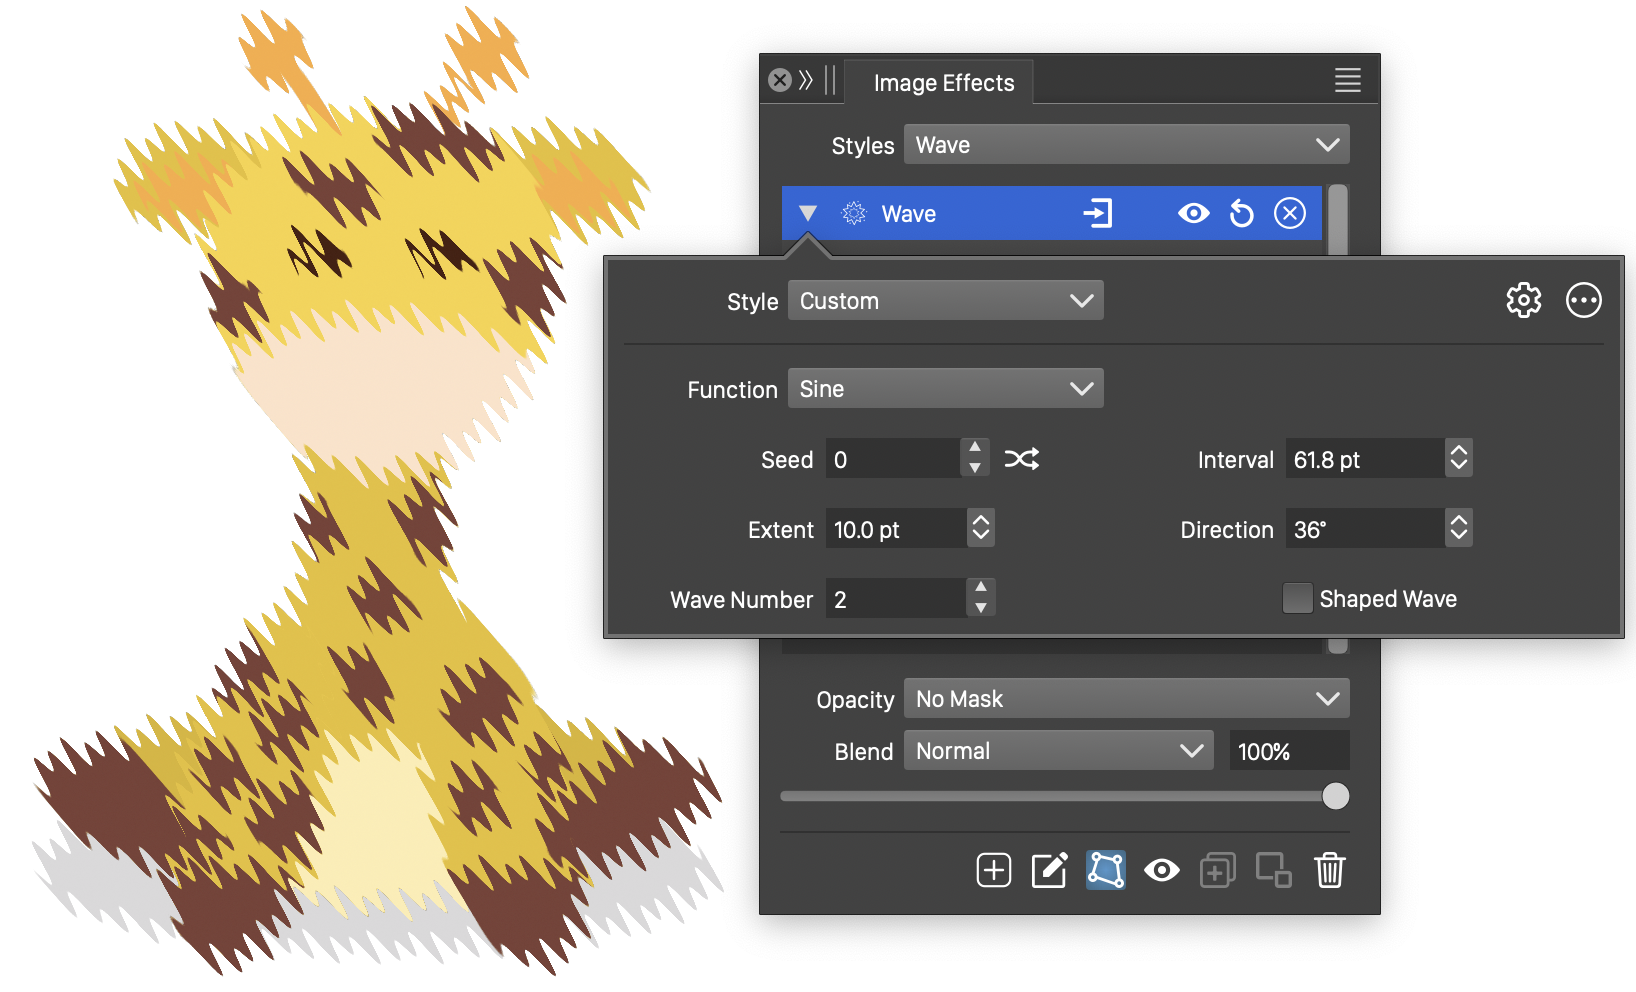Toggle Wave effect visibility eye
Image resolution: width=1636 pixels, height=992 pixels.
1193,214
